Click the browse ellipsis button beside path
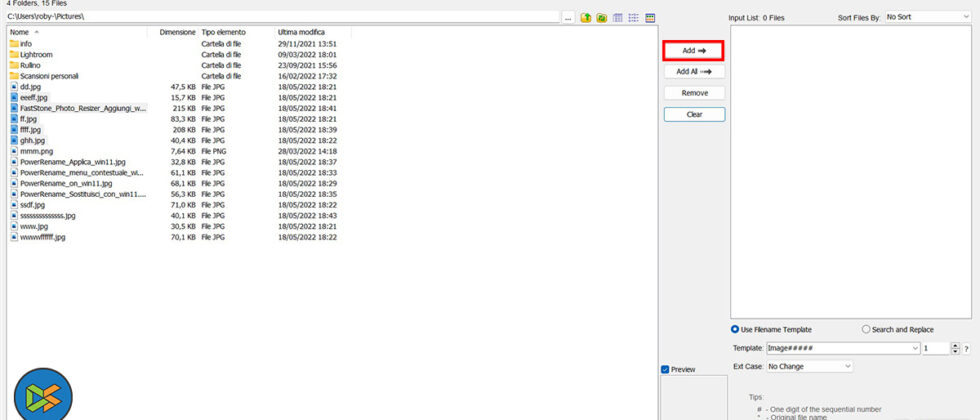This screenshot has height=420, width=980. click(568, 18)
